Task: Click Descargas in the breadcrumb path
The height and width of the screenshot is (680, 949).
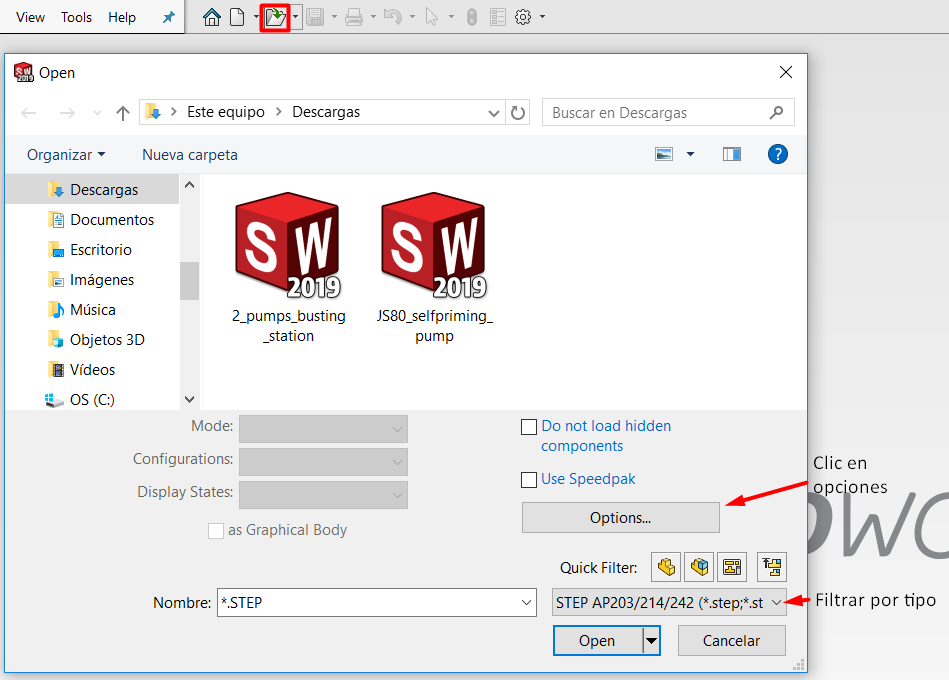Action: [326, 112]
